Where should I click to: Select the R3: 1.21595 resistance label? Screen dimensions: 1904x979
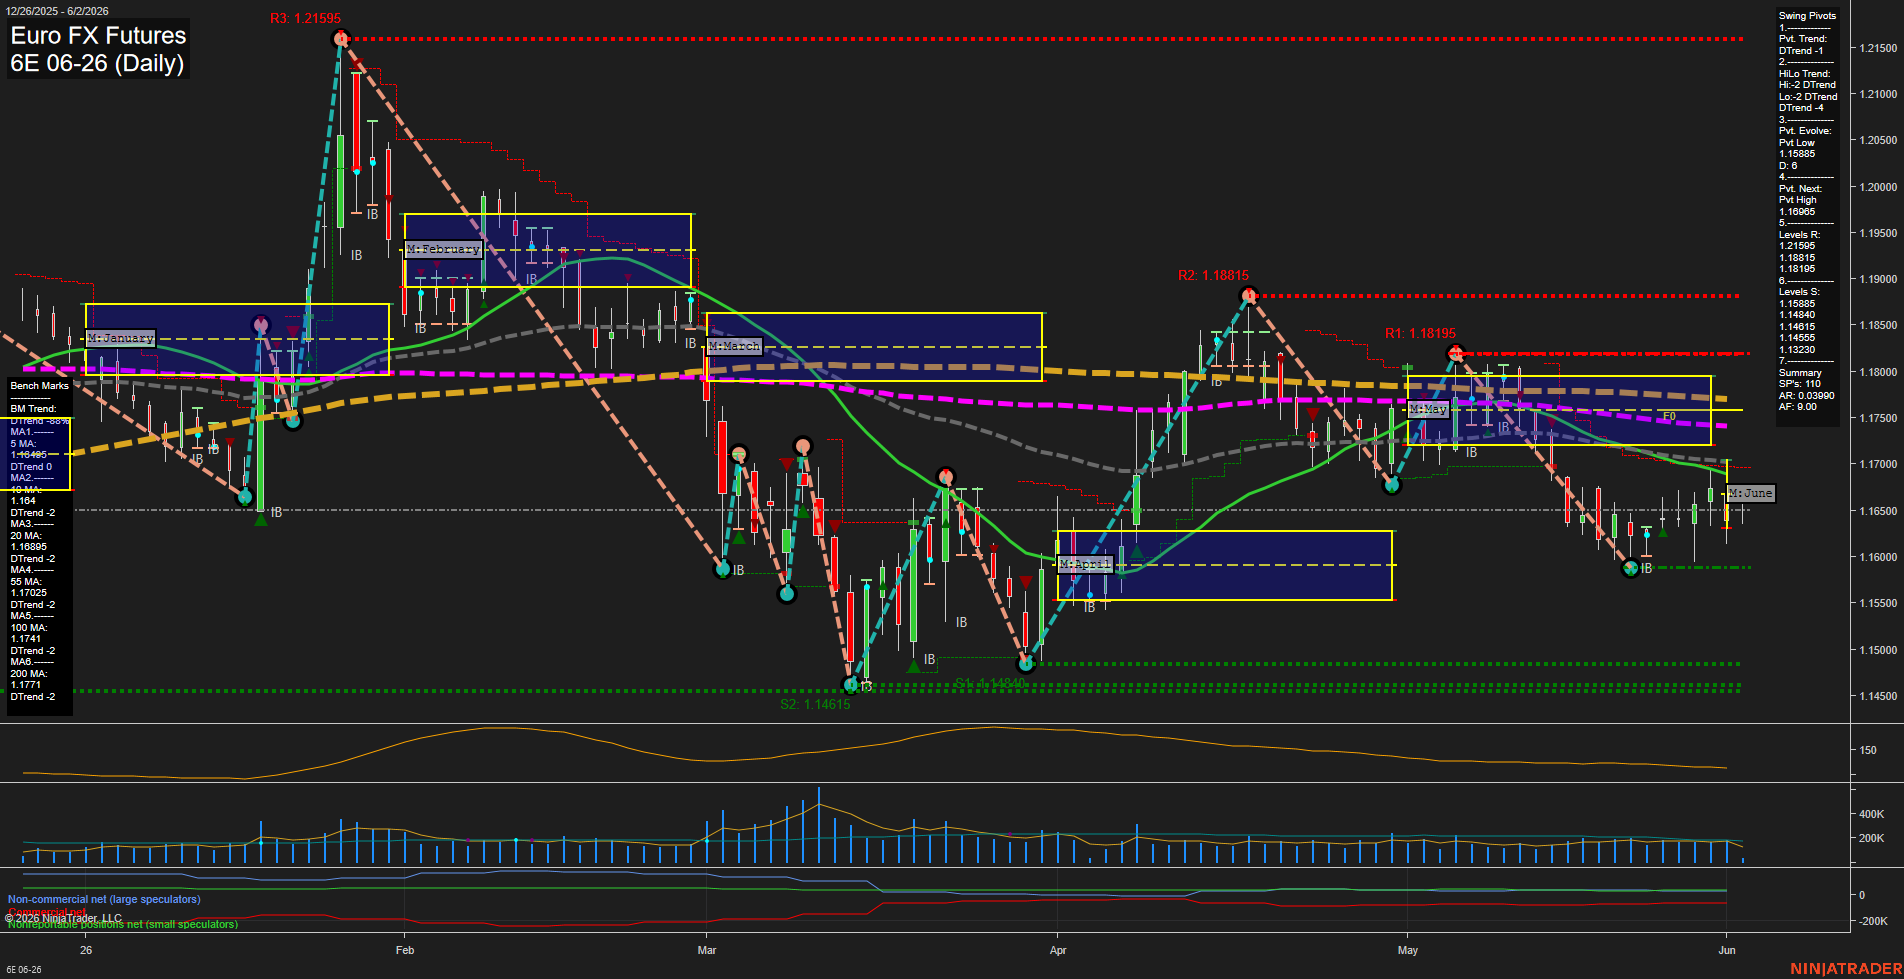click(x=305, y=19)
